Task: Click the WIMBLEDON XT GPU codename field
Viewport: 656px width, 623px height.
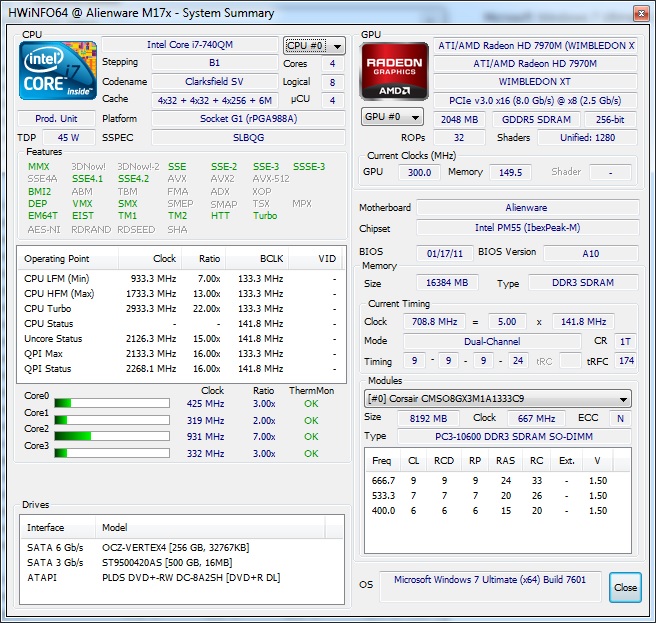Action: pos(535,82)
